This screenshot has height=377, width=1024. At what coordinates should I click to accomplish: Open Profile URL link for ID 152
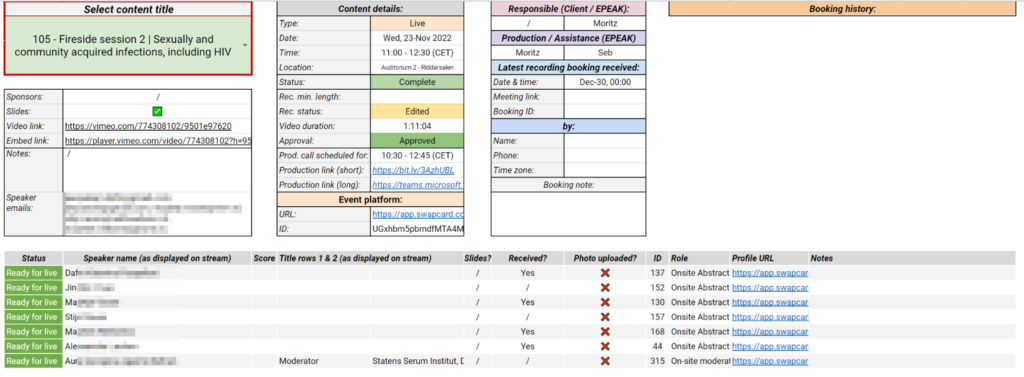click(x=770, y=287)
